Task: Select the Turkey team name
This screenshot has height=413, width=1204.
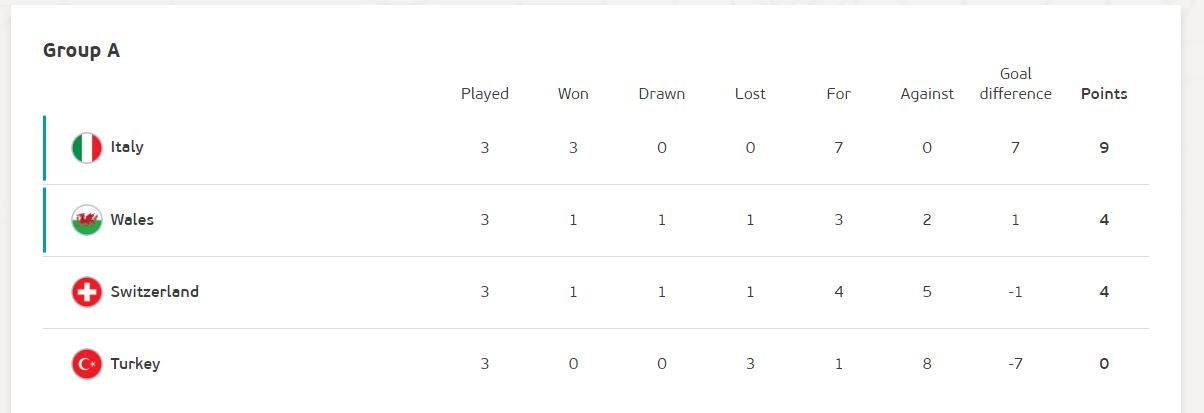Action: click(135, 363)
